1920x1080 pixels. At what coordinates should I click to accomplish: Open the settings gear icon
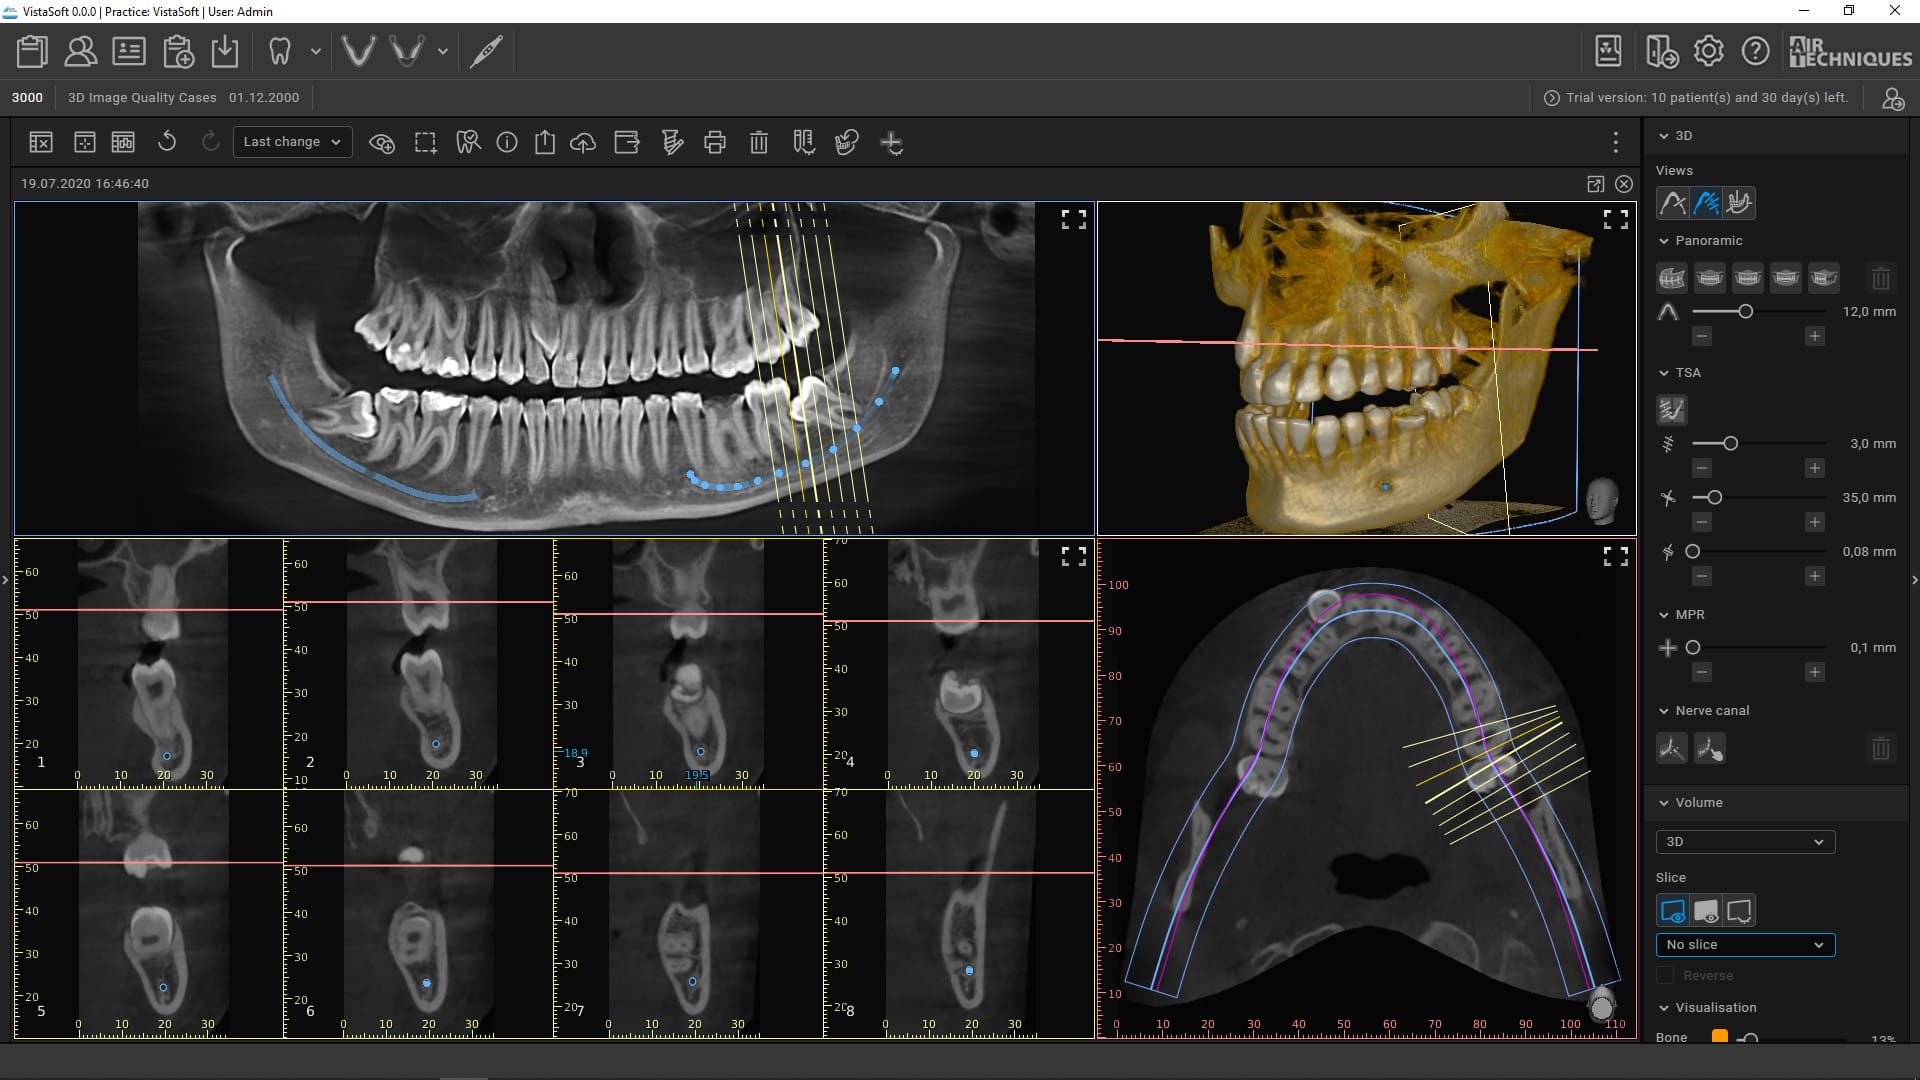[x=1708, y=51]
